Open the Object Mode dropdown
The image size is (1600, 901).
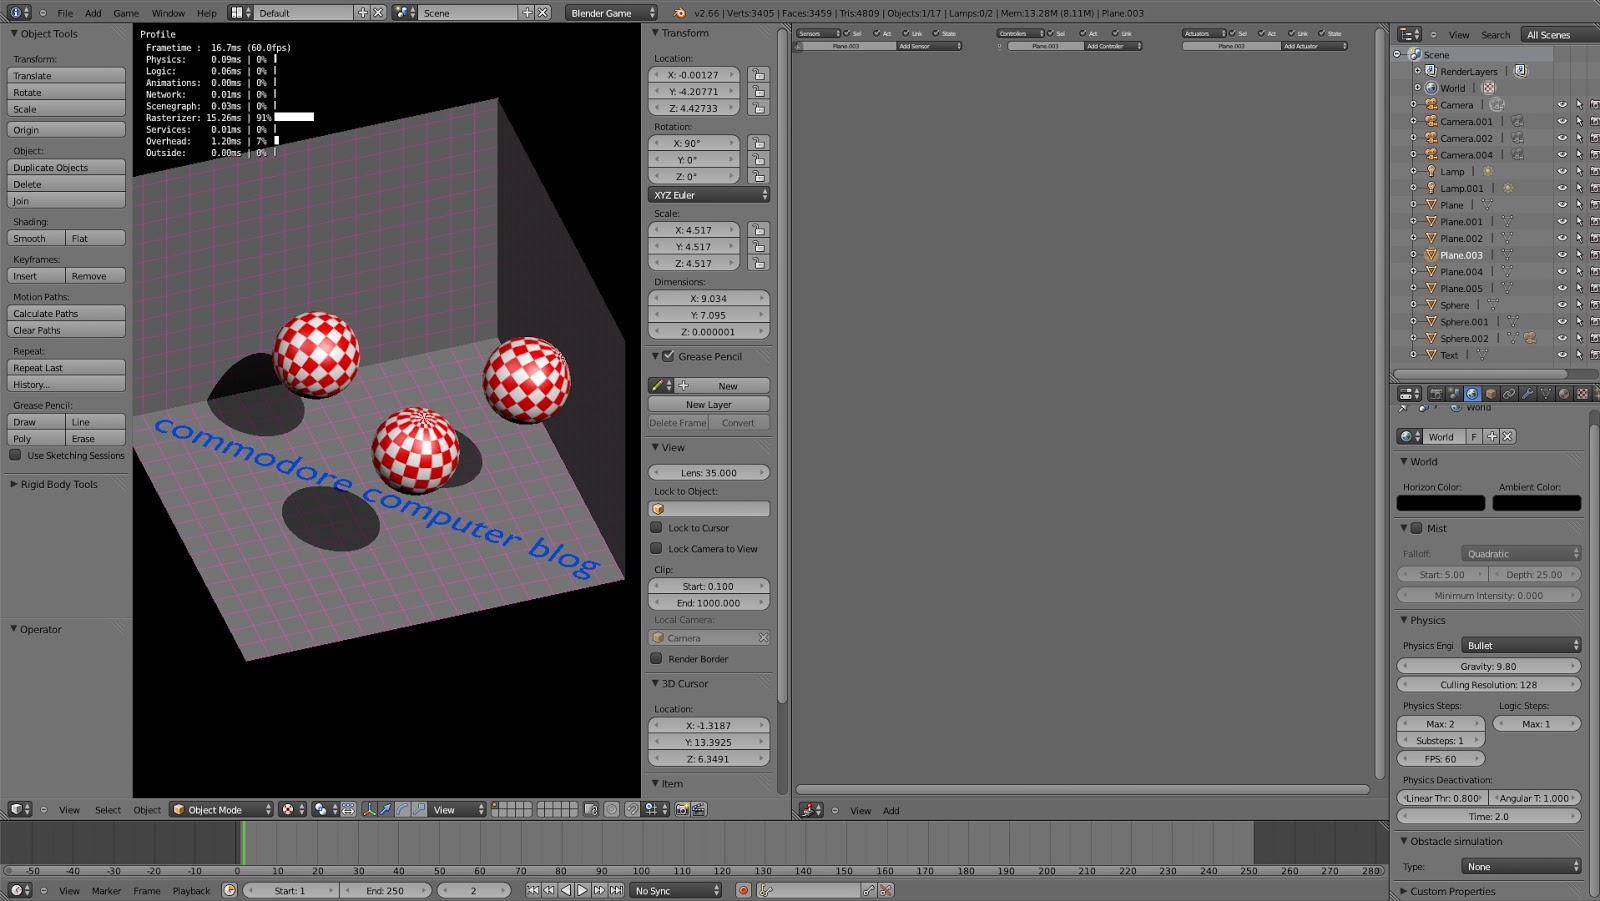(218, 810)
